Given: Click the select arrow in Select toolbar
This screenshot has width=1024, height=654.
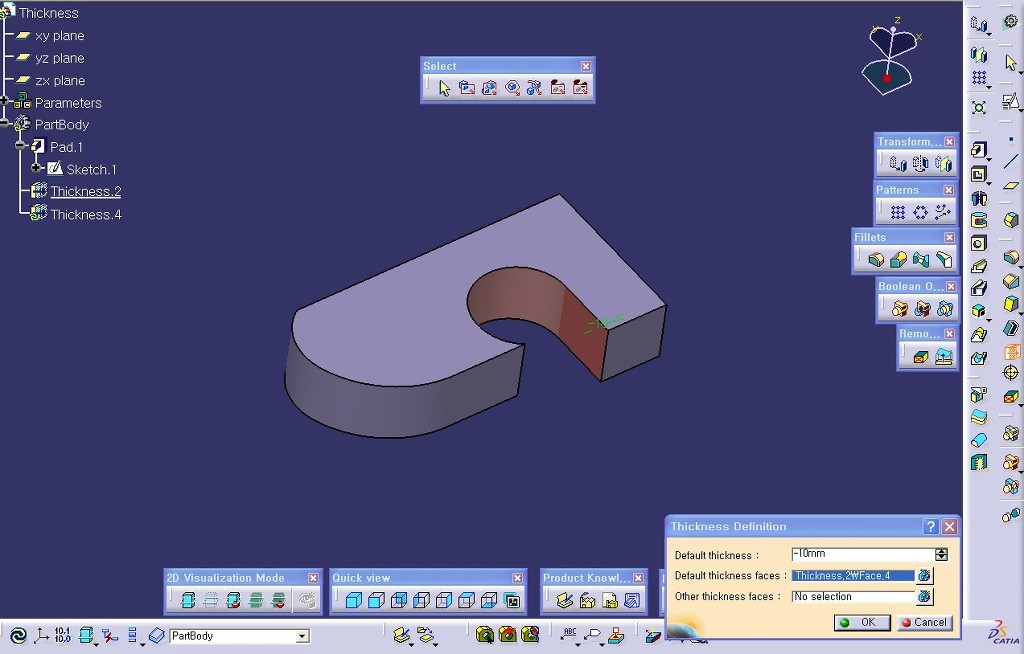Looking at the screenshot, I should [x=444, y=88].
